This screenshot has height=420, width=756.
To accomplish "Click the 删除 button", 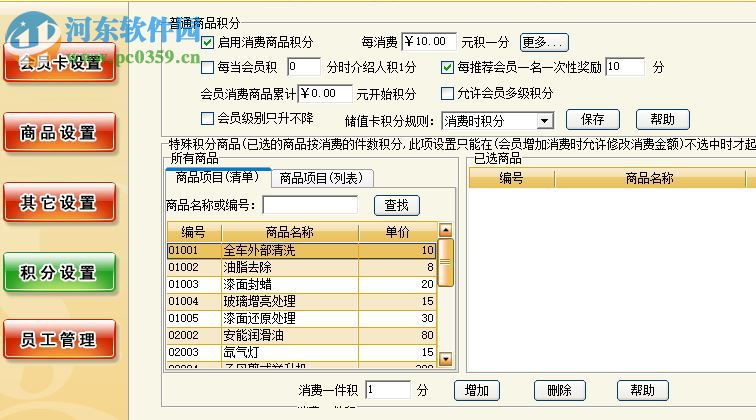I will point(560,390).
